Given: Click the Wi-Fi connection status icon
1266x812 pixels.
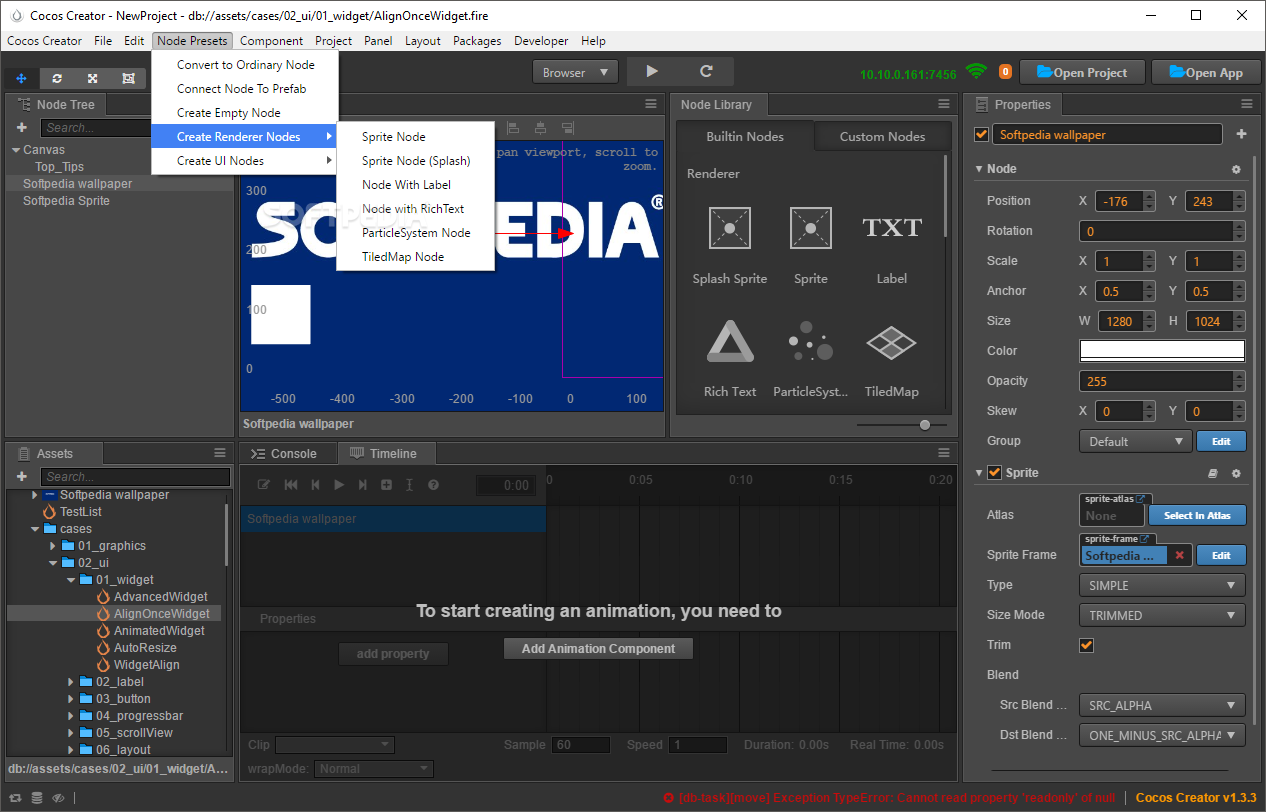Looking at the screenshot, I should click(976, 72).
